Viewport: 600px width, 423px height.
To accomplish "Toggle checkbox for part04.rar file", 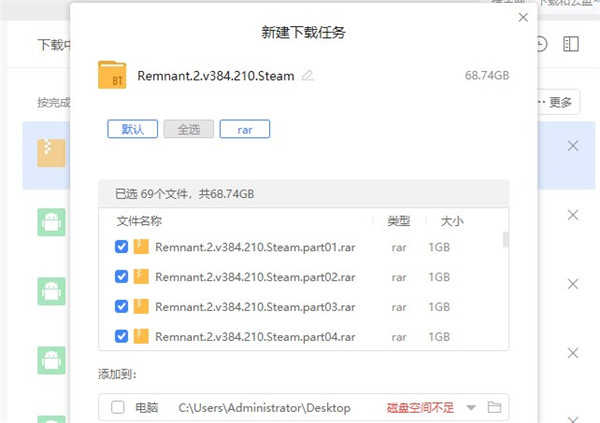I will point(122,335).
